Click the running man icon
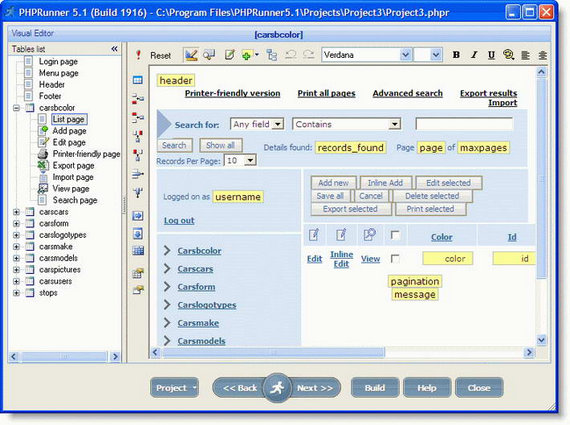 [277, 388]
